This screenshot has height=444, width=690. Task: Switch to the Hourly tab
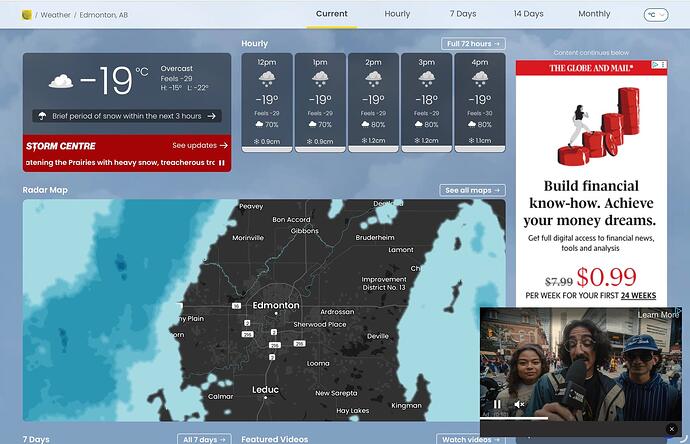[x=397, y=14]
